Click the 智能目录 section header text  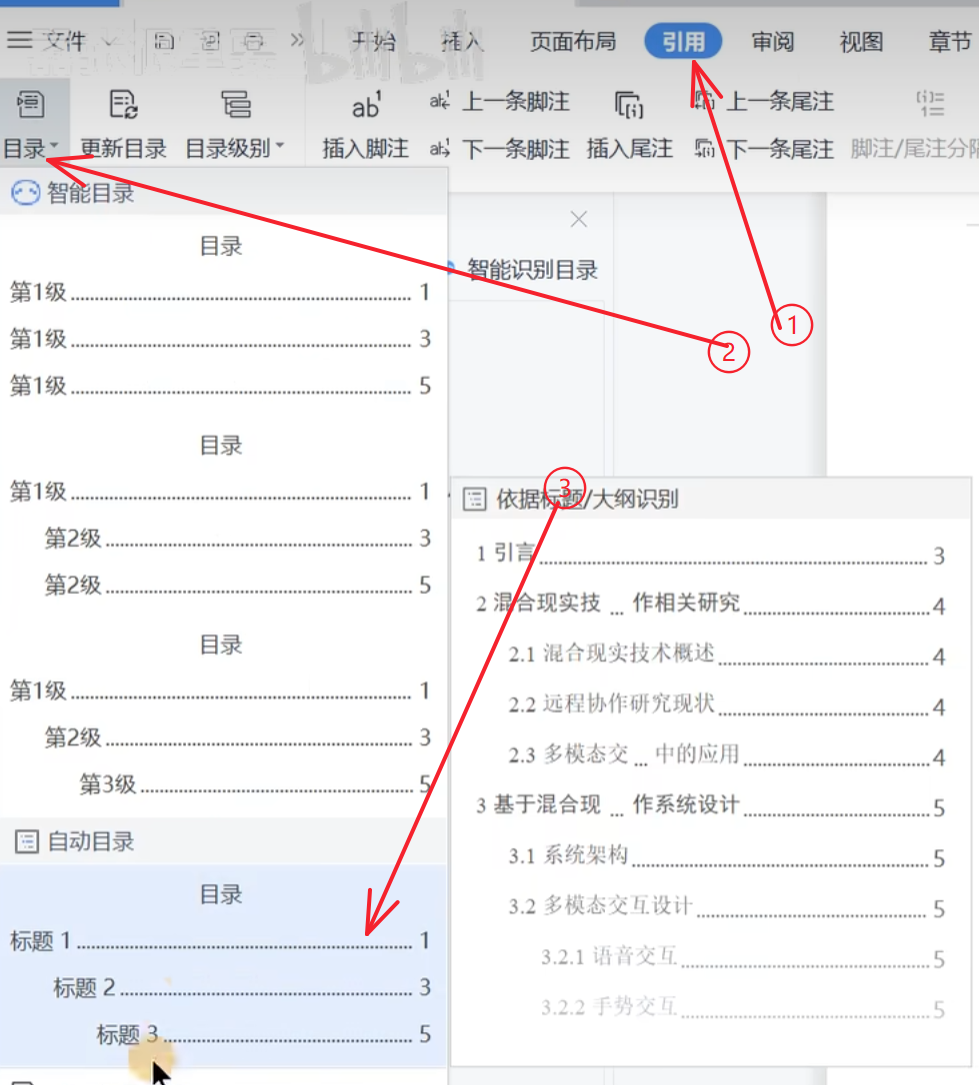90,193
